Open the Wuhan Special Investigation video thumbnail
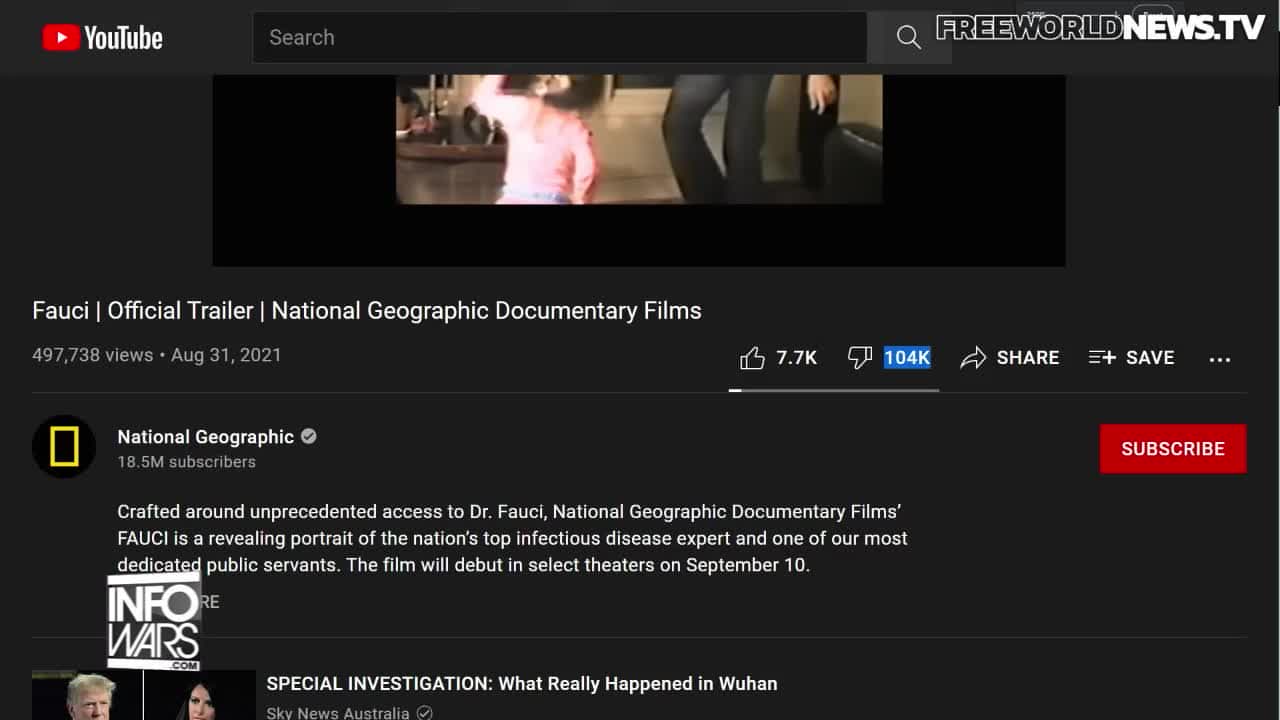This screenshot has width=1280, height=720. (144, 695)
